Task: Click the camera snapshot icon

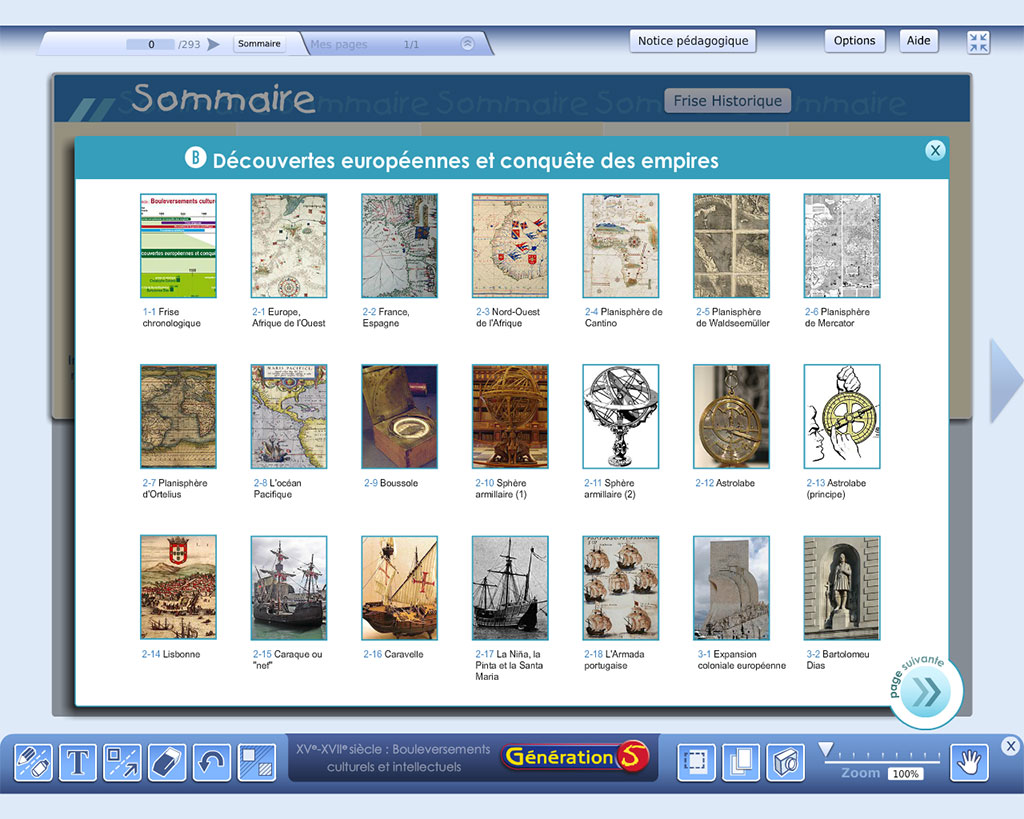Action: [785, 763]
